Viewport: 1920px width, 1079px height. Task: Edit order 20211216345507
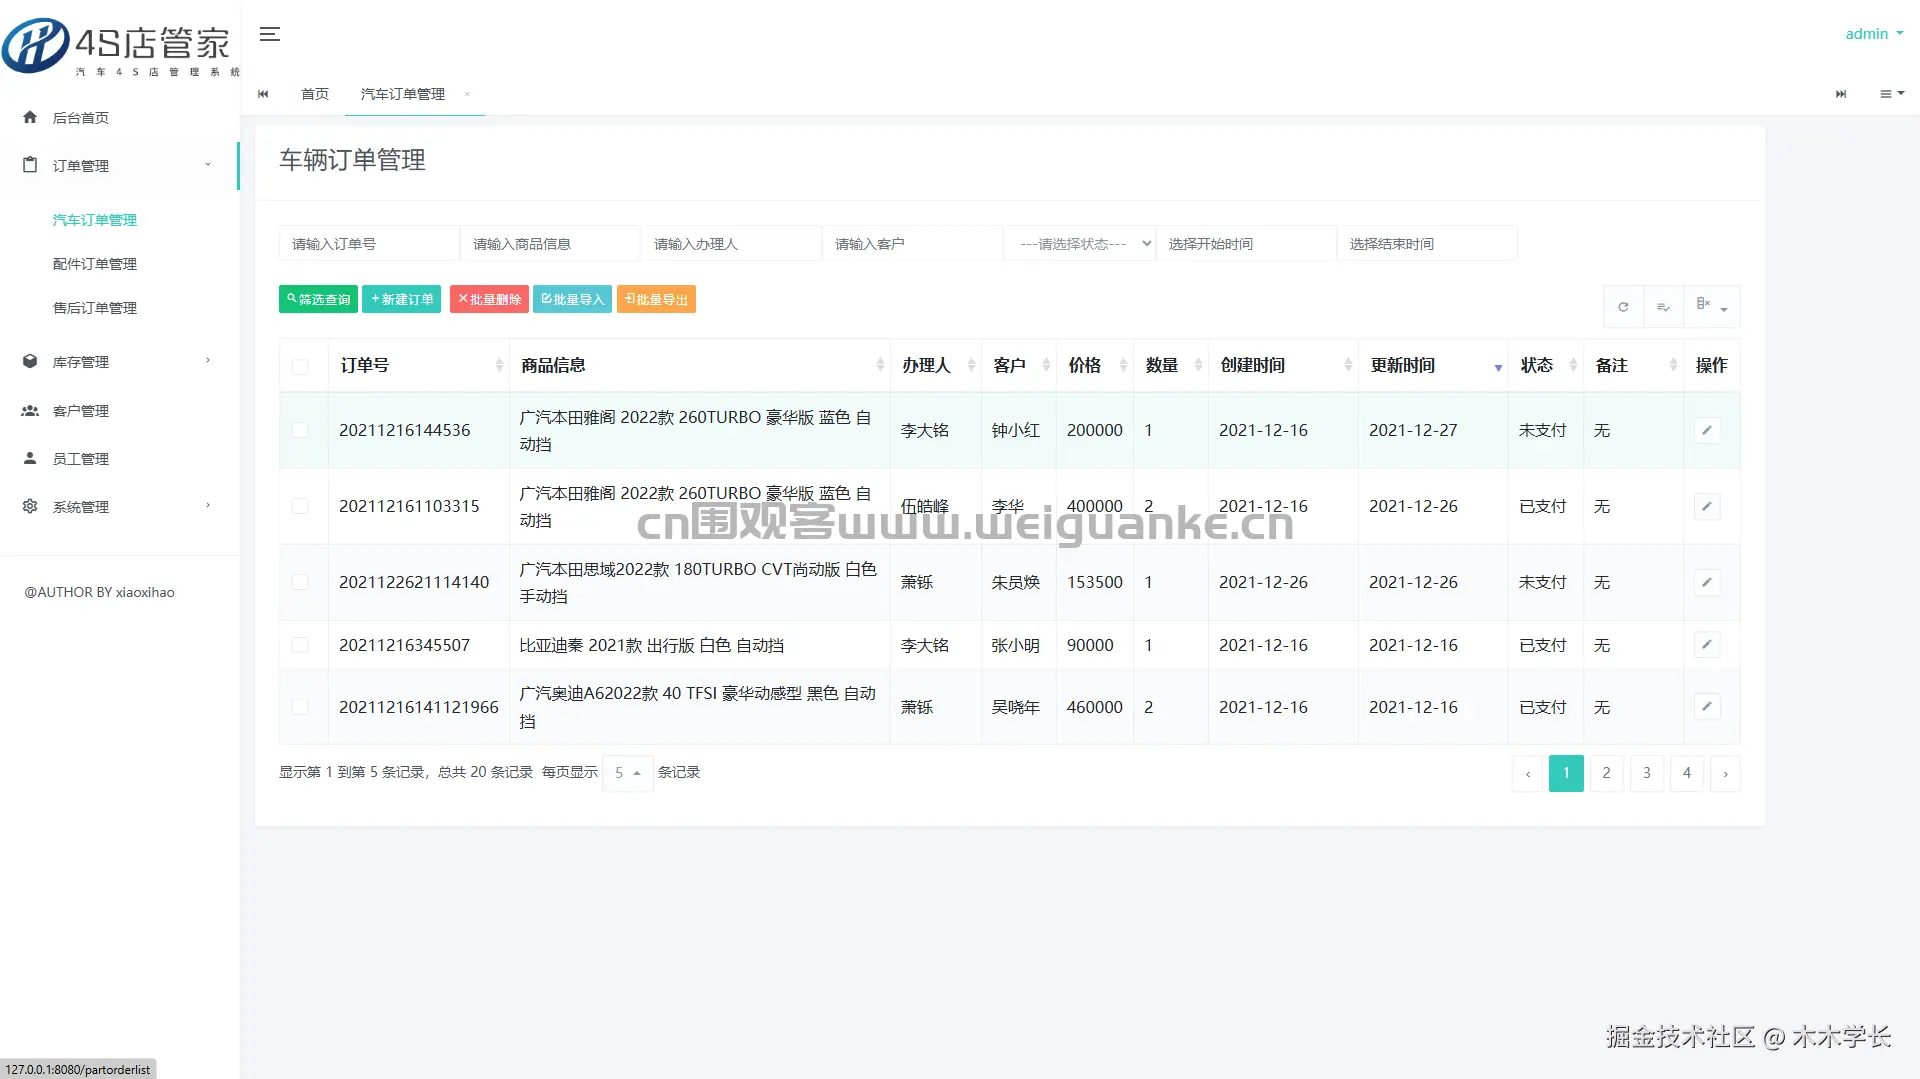coord(1707,645)
